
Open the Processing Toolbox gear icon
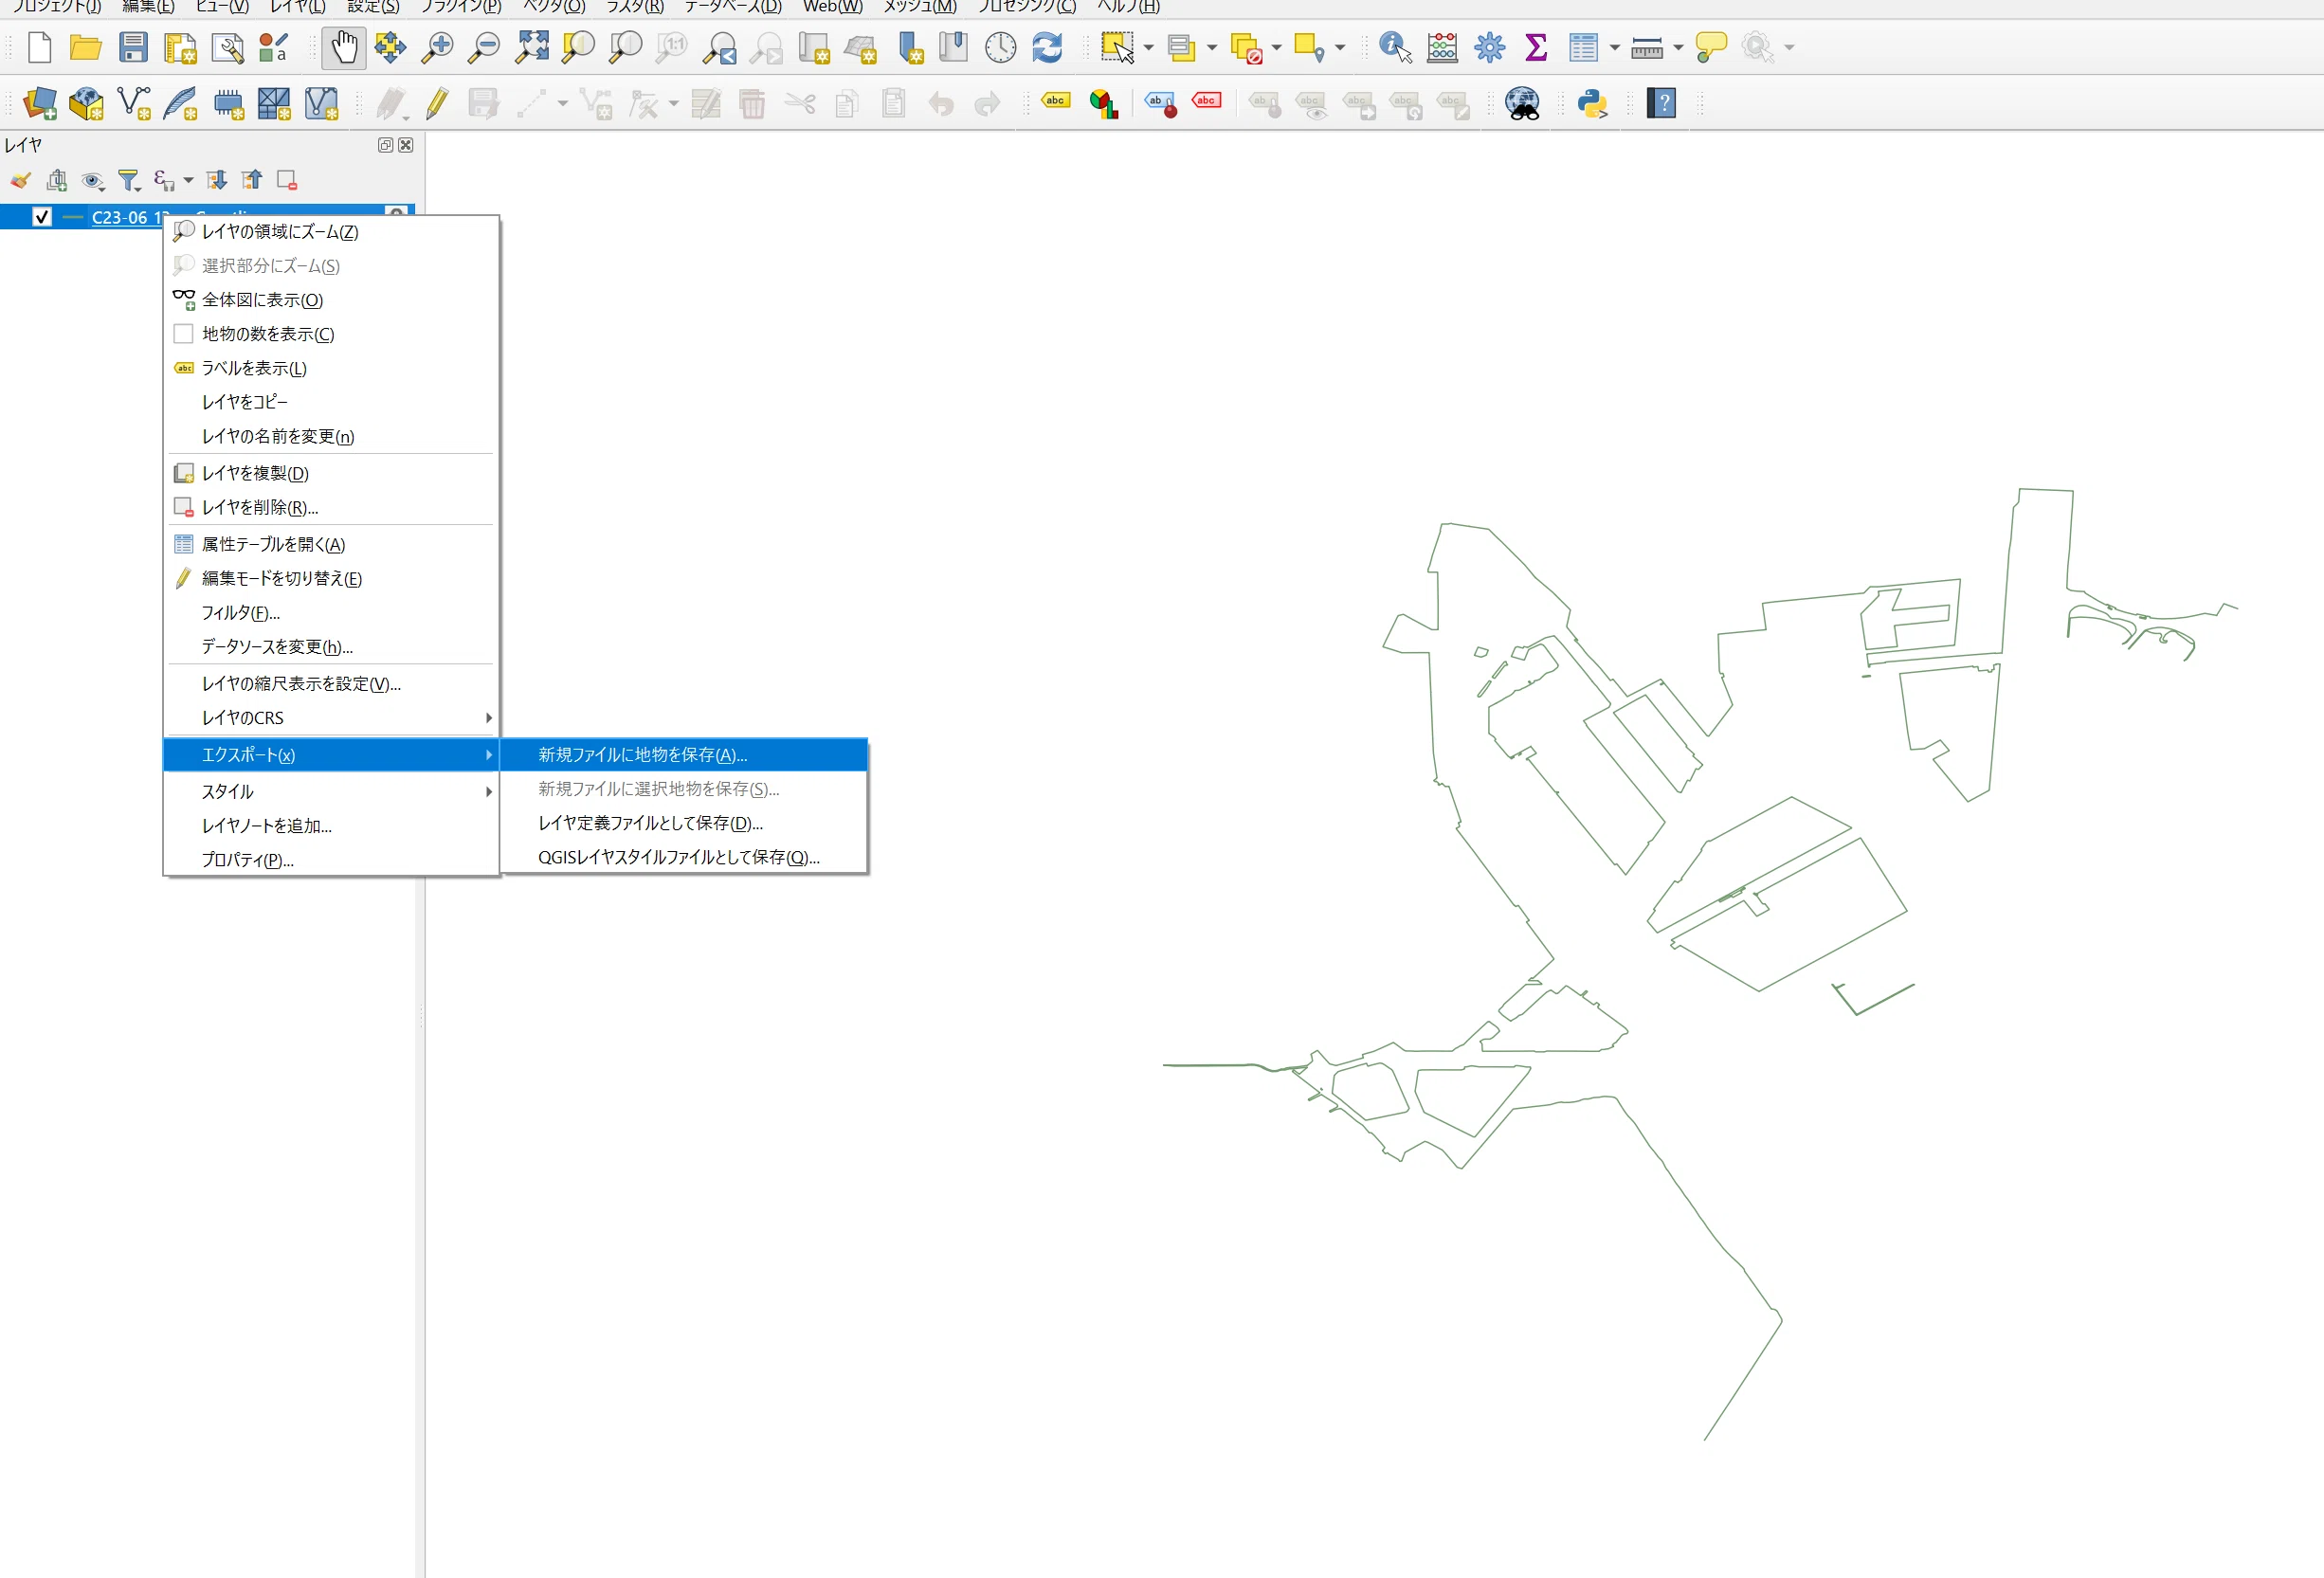1489,47
